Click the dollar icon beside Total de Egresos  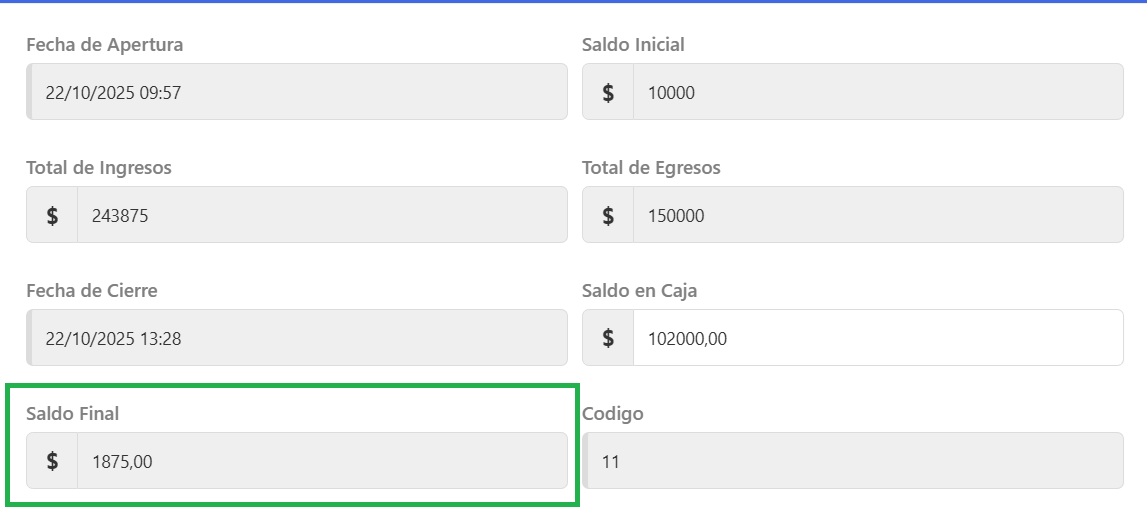[608, 215]
